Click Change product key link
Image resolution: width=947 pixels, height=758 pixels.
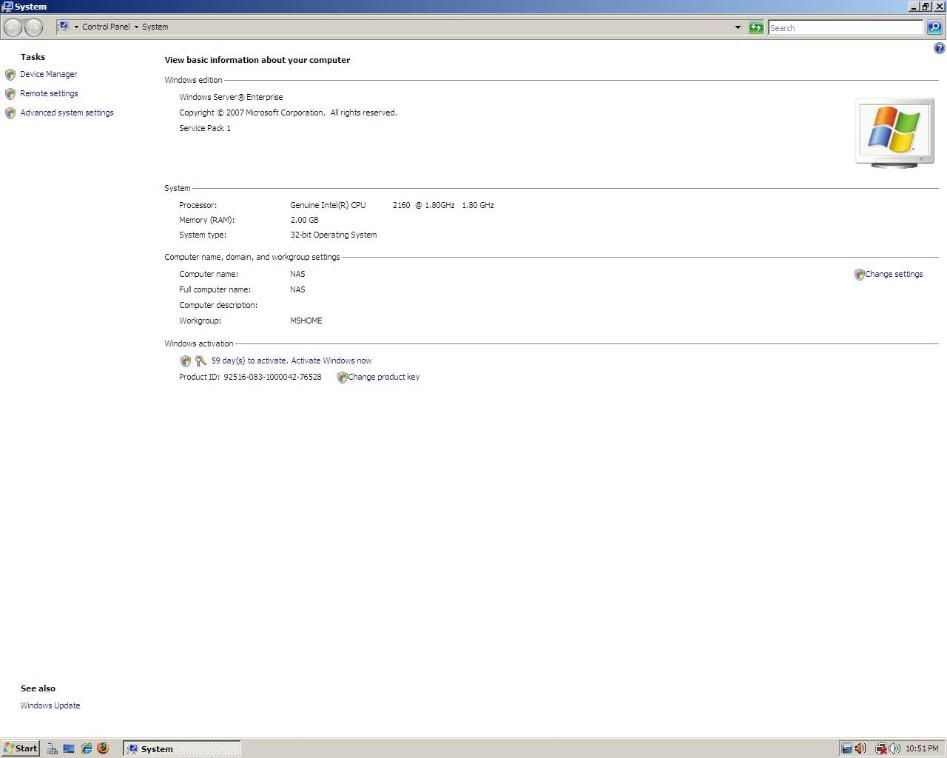tap(384, 377)
